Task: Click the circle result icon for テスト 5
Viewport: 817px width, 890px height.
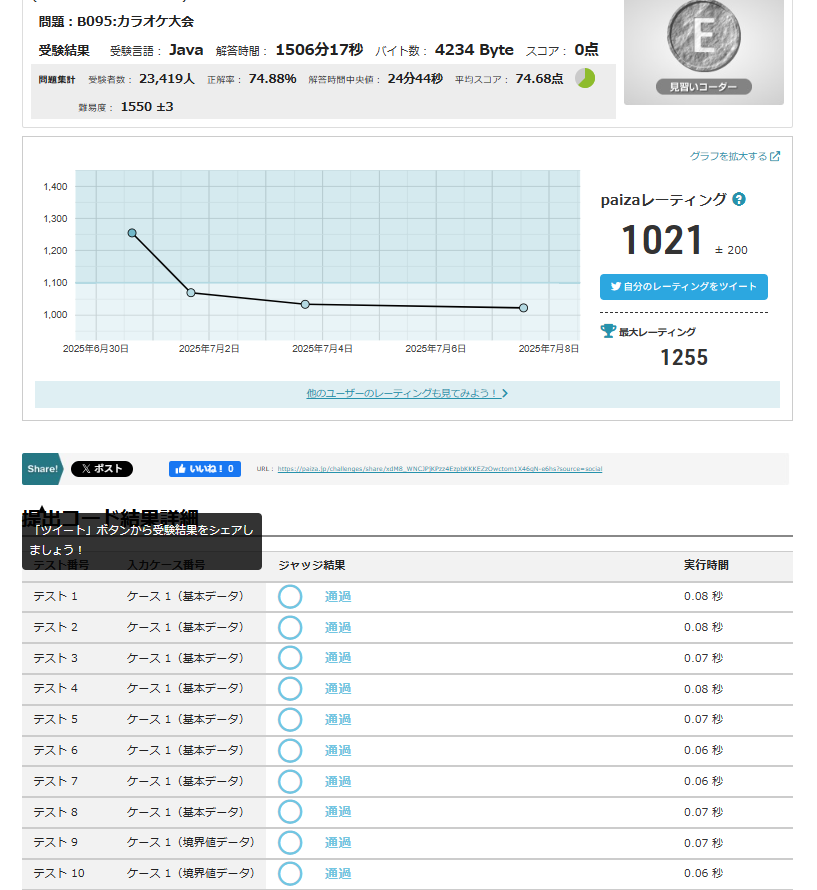Action: pyautogui.click(x=290, y=720)
